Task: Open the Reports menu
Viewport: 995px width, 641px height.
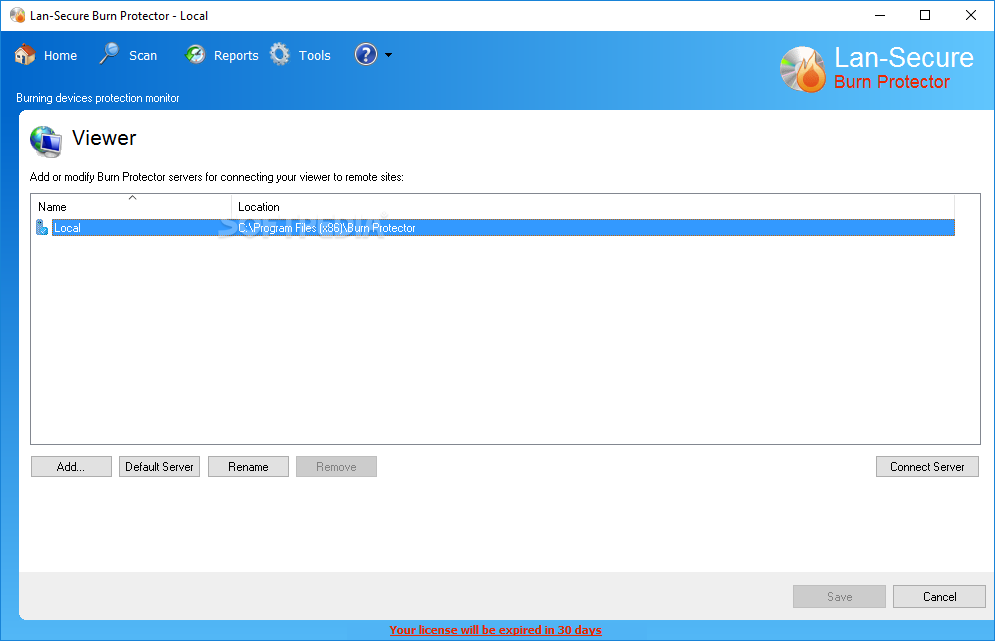Action: click(236, 56)
